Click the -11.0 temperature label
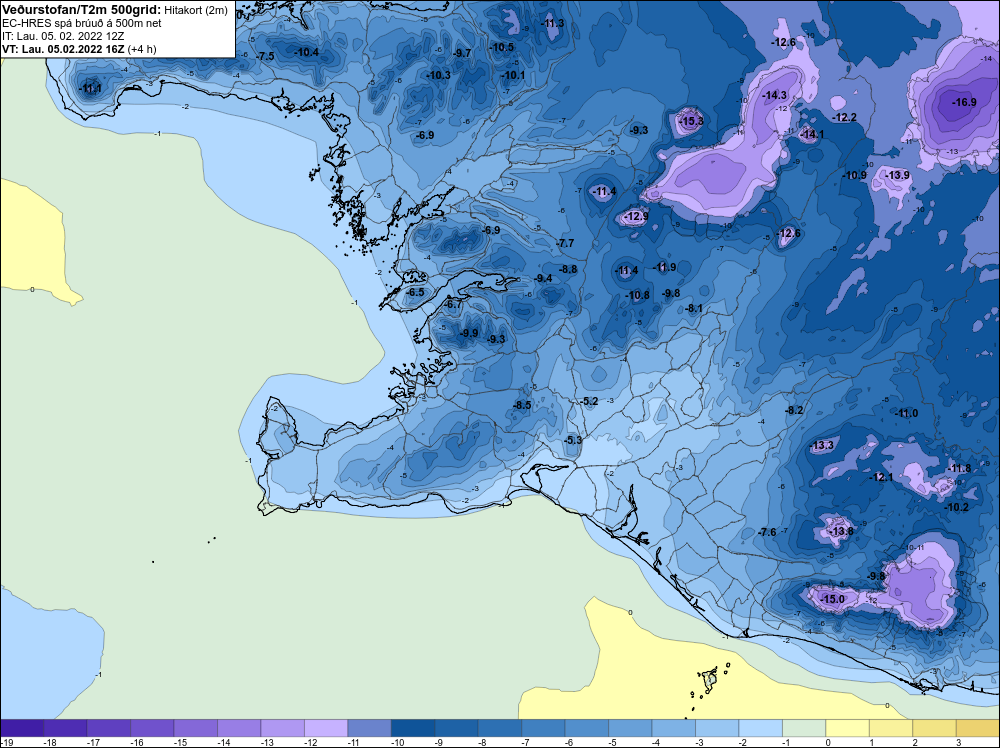Screen dimensions: 1000x748 click(x=906, y=413)
